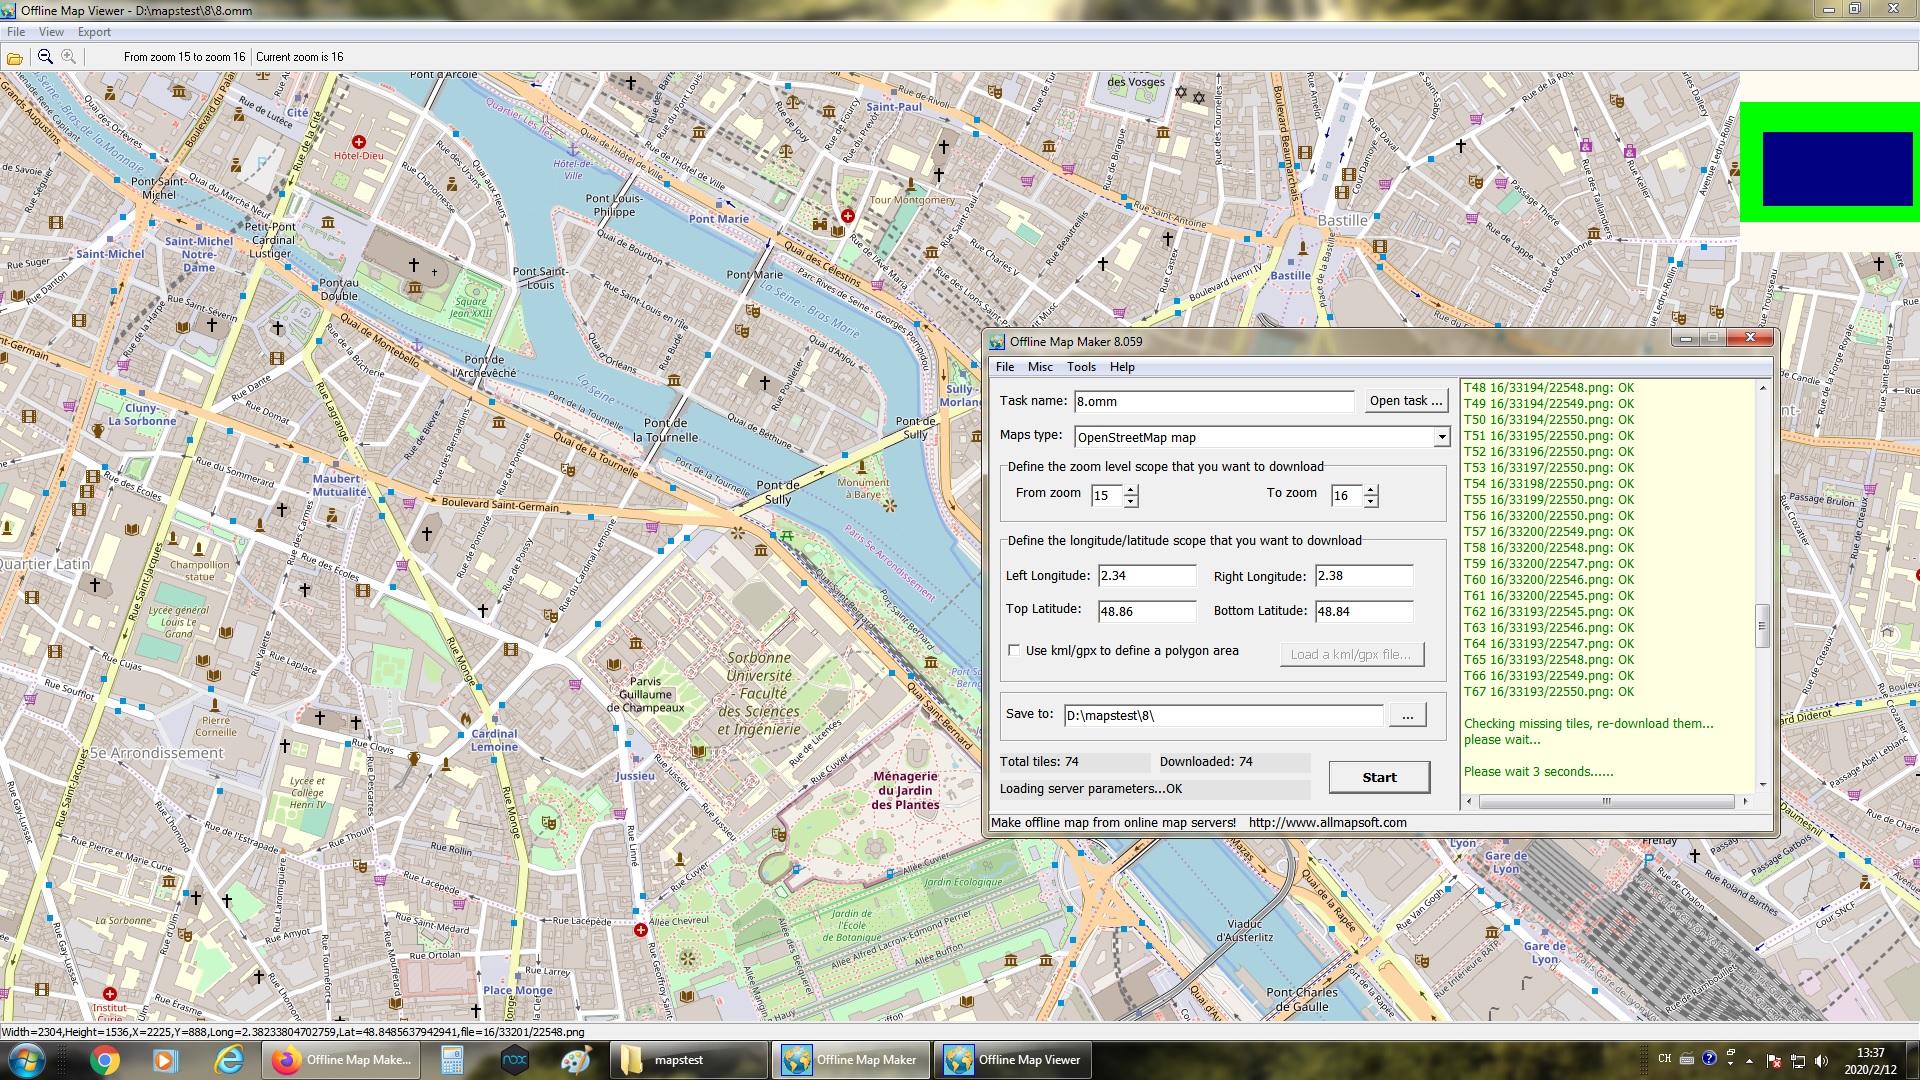Launch Google Chrome from the taskbar
This screenshot has height=1080, width=1920.
104,1060
